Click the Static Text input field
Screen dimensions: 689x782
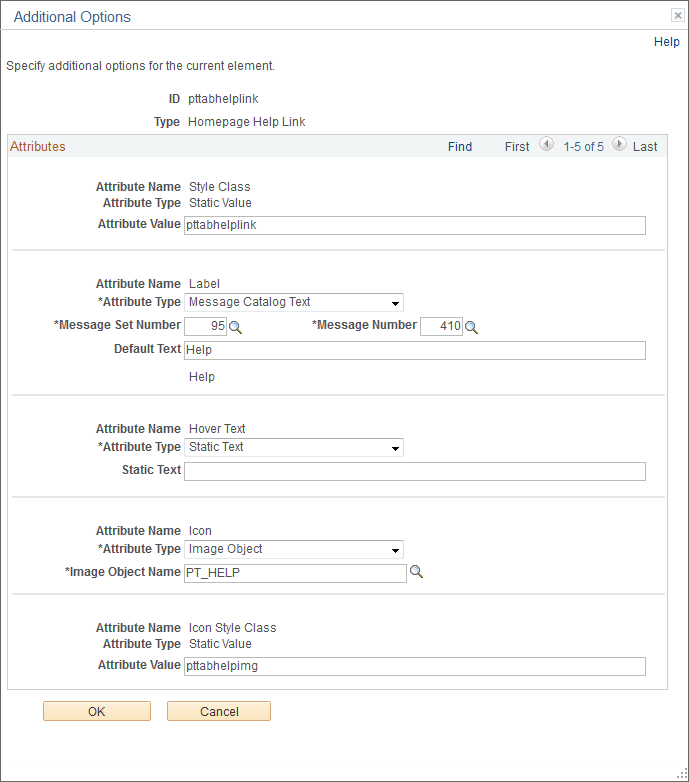click(415, 472)
